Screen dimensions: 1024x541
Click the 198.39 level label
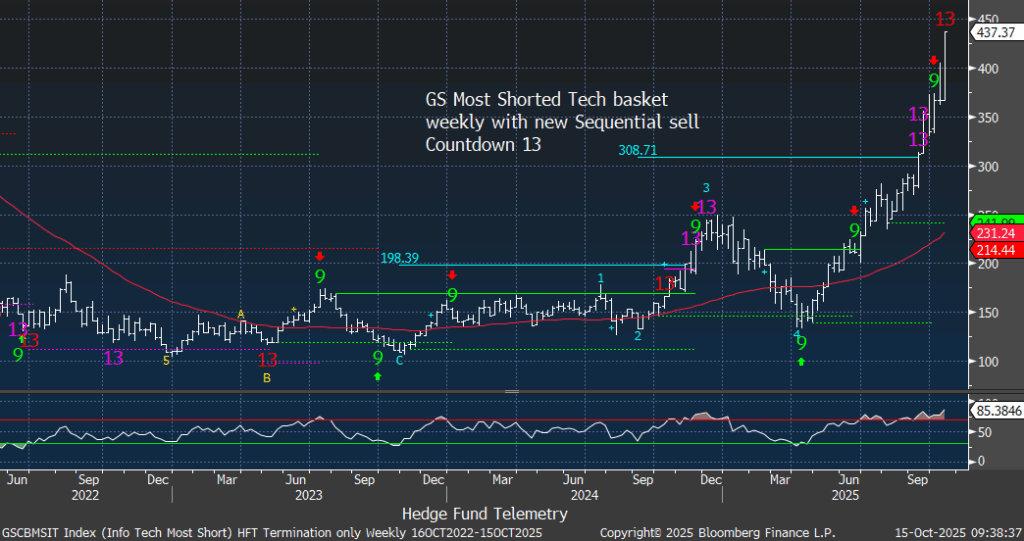point(397,257)
